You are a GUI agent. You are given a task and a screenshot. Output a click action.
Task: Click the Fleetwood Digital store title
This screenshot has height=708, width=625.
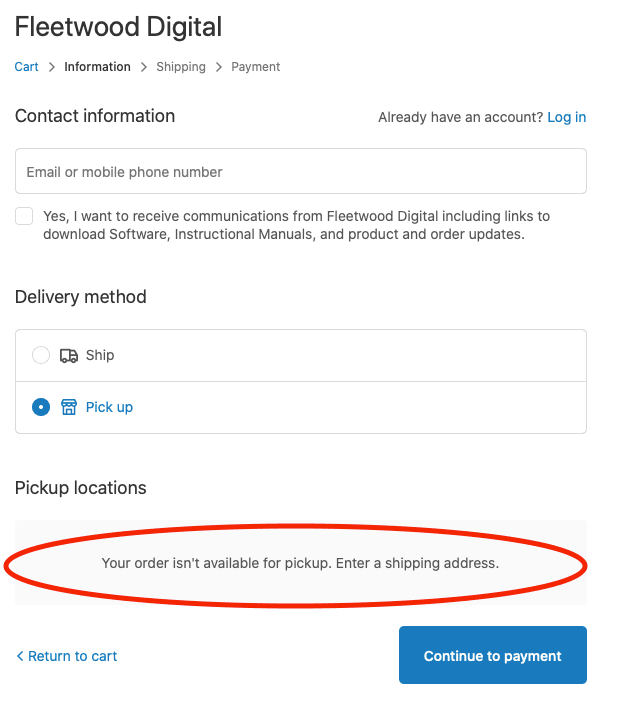coord(119,27)
